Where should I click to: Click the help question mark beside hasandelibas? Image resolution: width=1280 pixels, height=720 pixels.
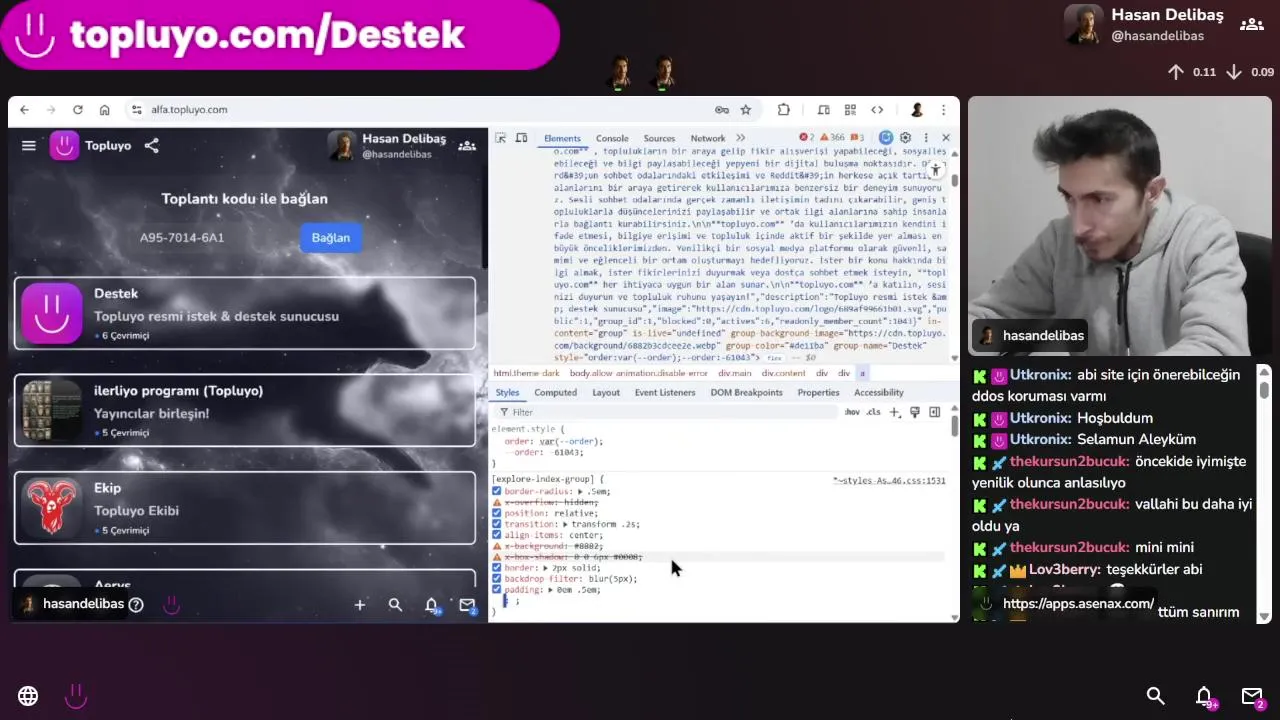(136, 604)
